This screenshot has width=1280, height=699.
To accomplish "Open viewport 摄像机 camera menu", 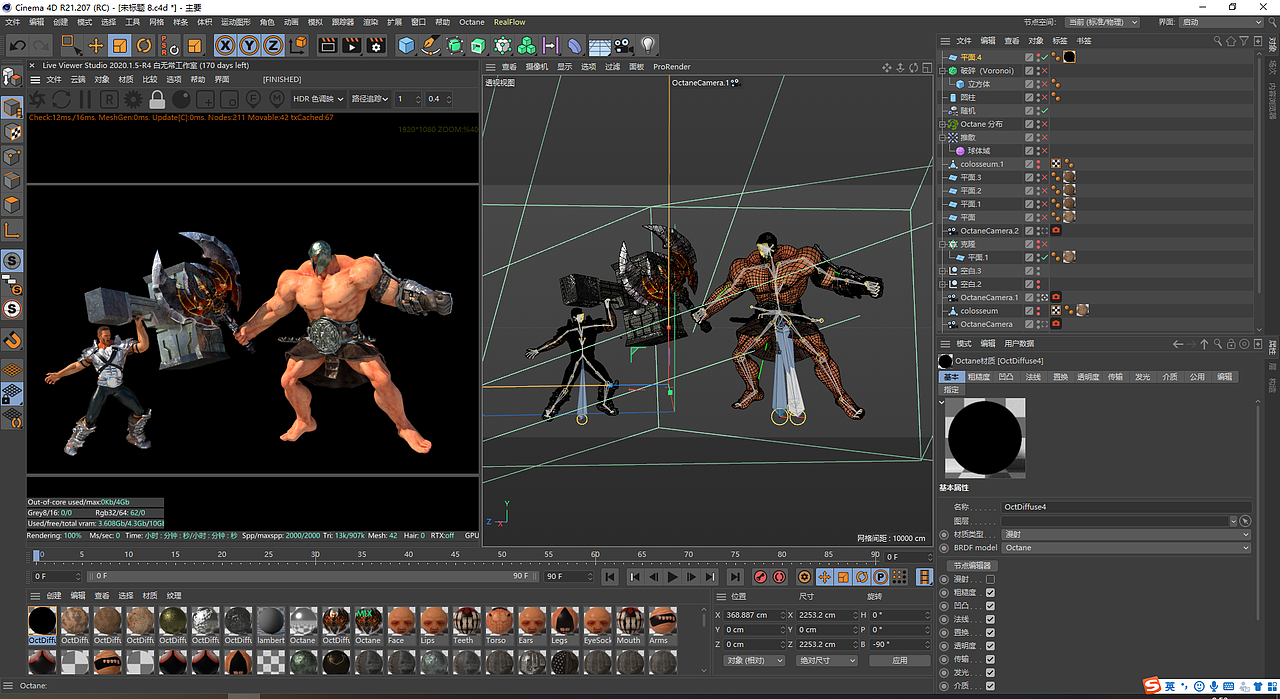I will click(537, 67).
